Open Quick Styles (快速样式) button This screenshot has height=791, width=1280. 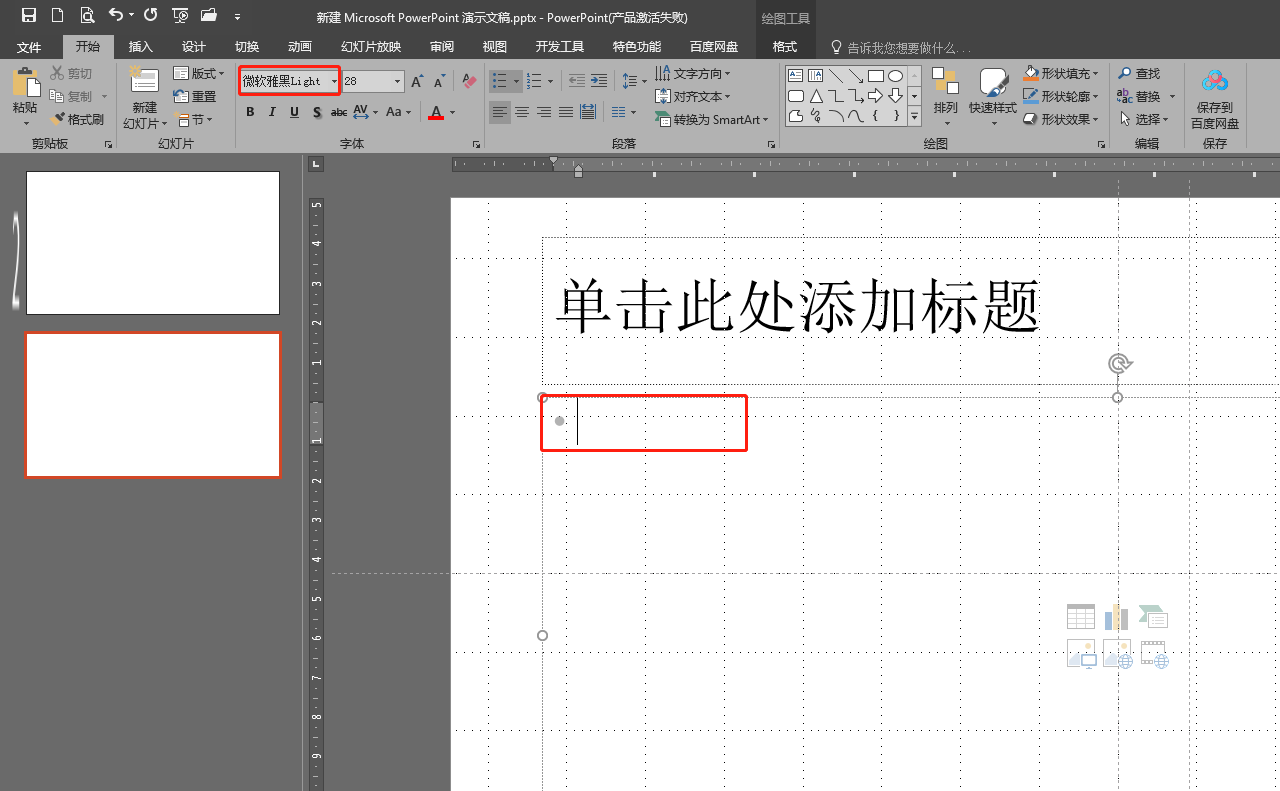point(993,97)
